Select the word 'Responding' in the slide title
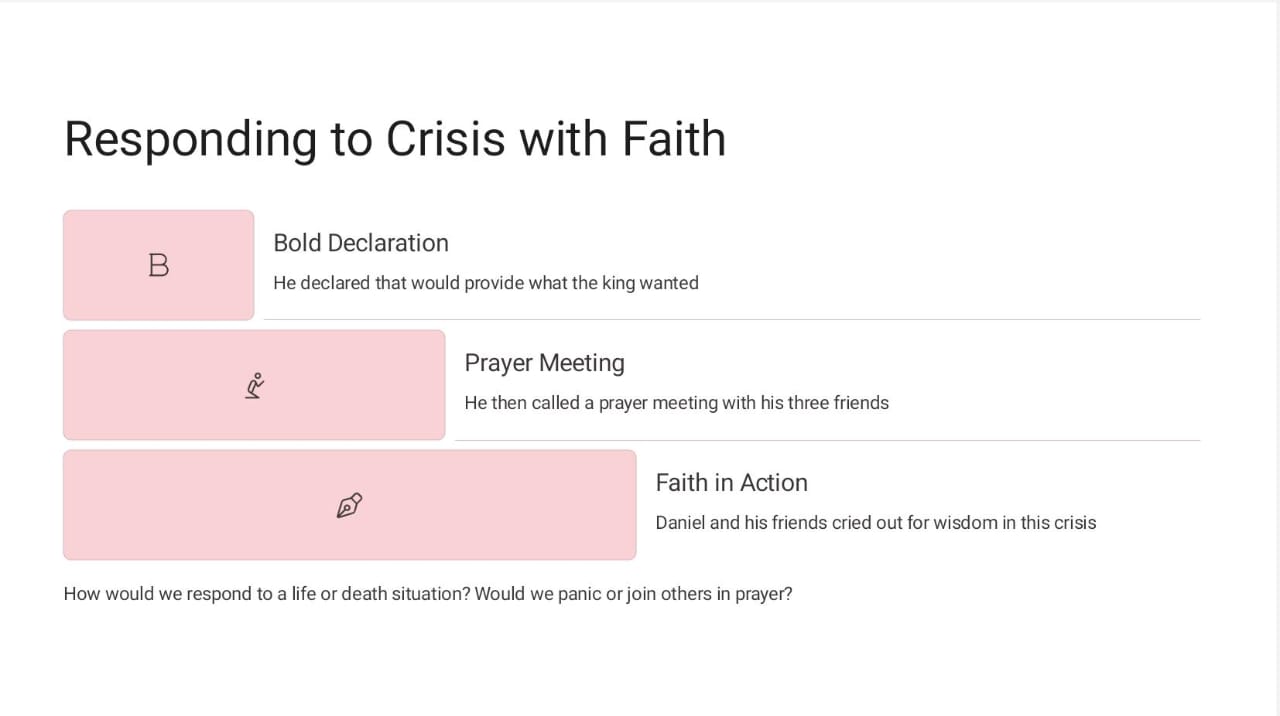This screenshot has height=716, width=1280. click(x=190, y=139)
